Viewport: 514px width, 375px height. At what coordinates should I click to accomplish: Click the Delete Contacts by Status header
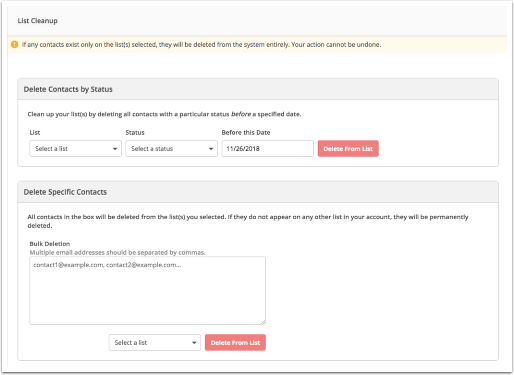pyautogui.click(x=68, y=89)
